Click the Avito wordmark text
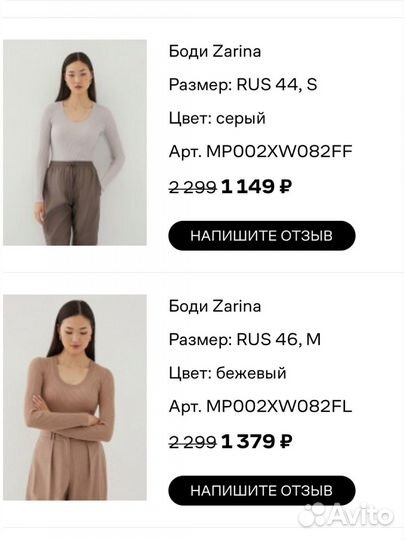The image size is (405, 540). 360,516
